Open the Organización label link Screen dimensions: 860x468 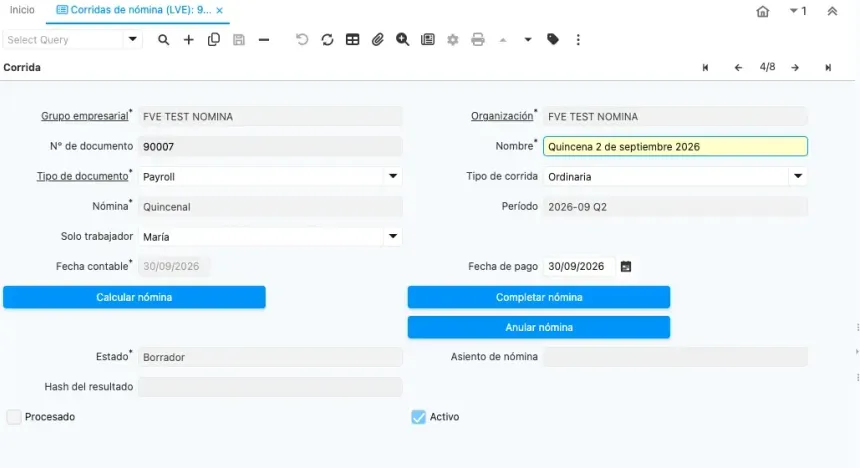tap(502, 116)
